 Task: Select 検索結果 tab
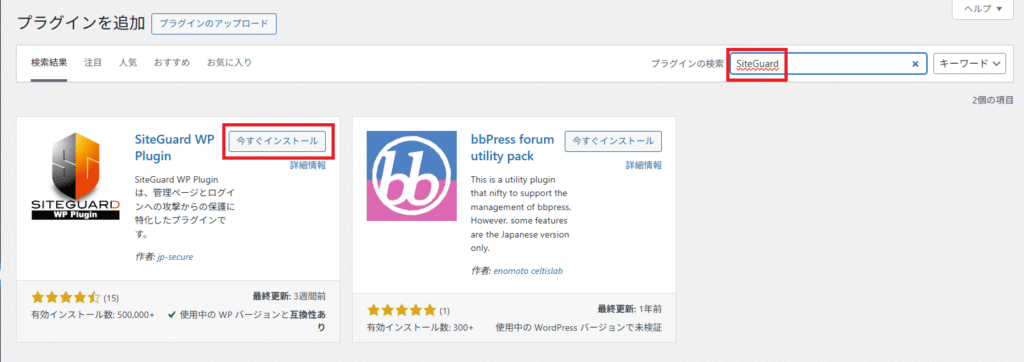coord(49,63)
